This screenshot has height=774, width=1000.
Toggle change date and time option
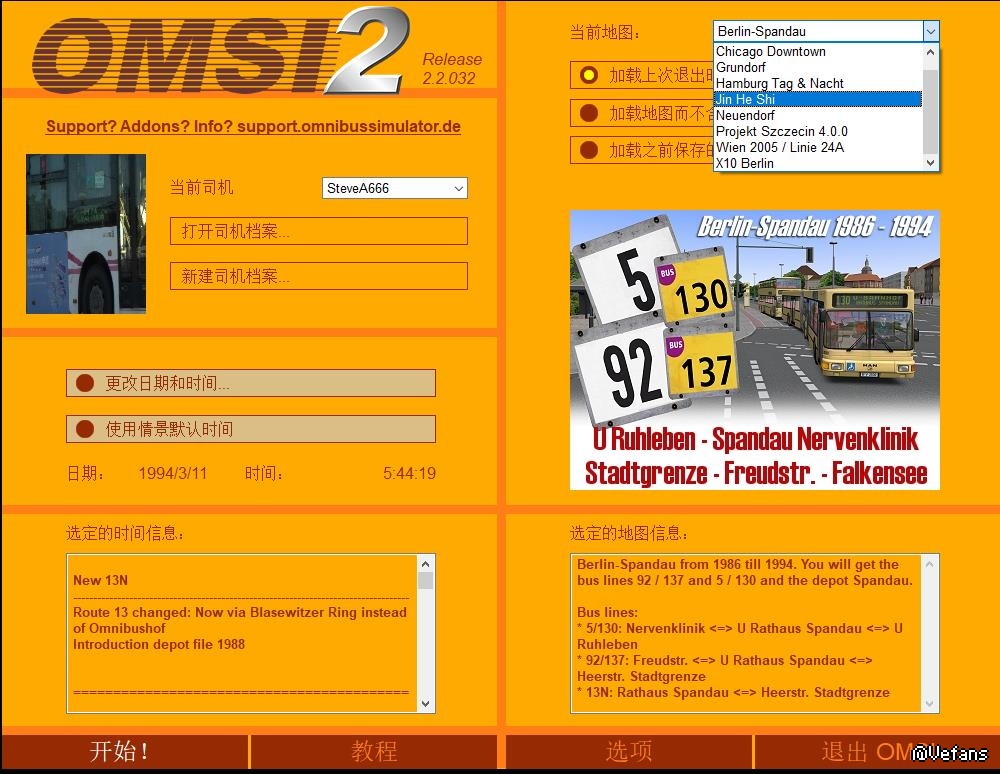[251, 383]
